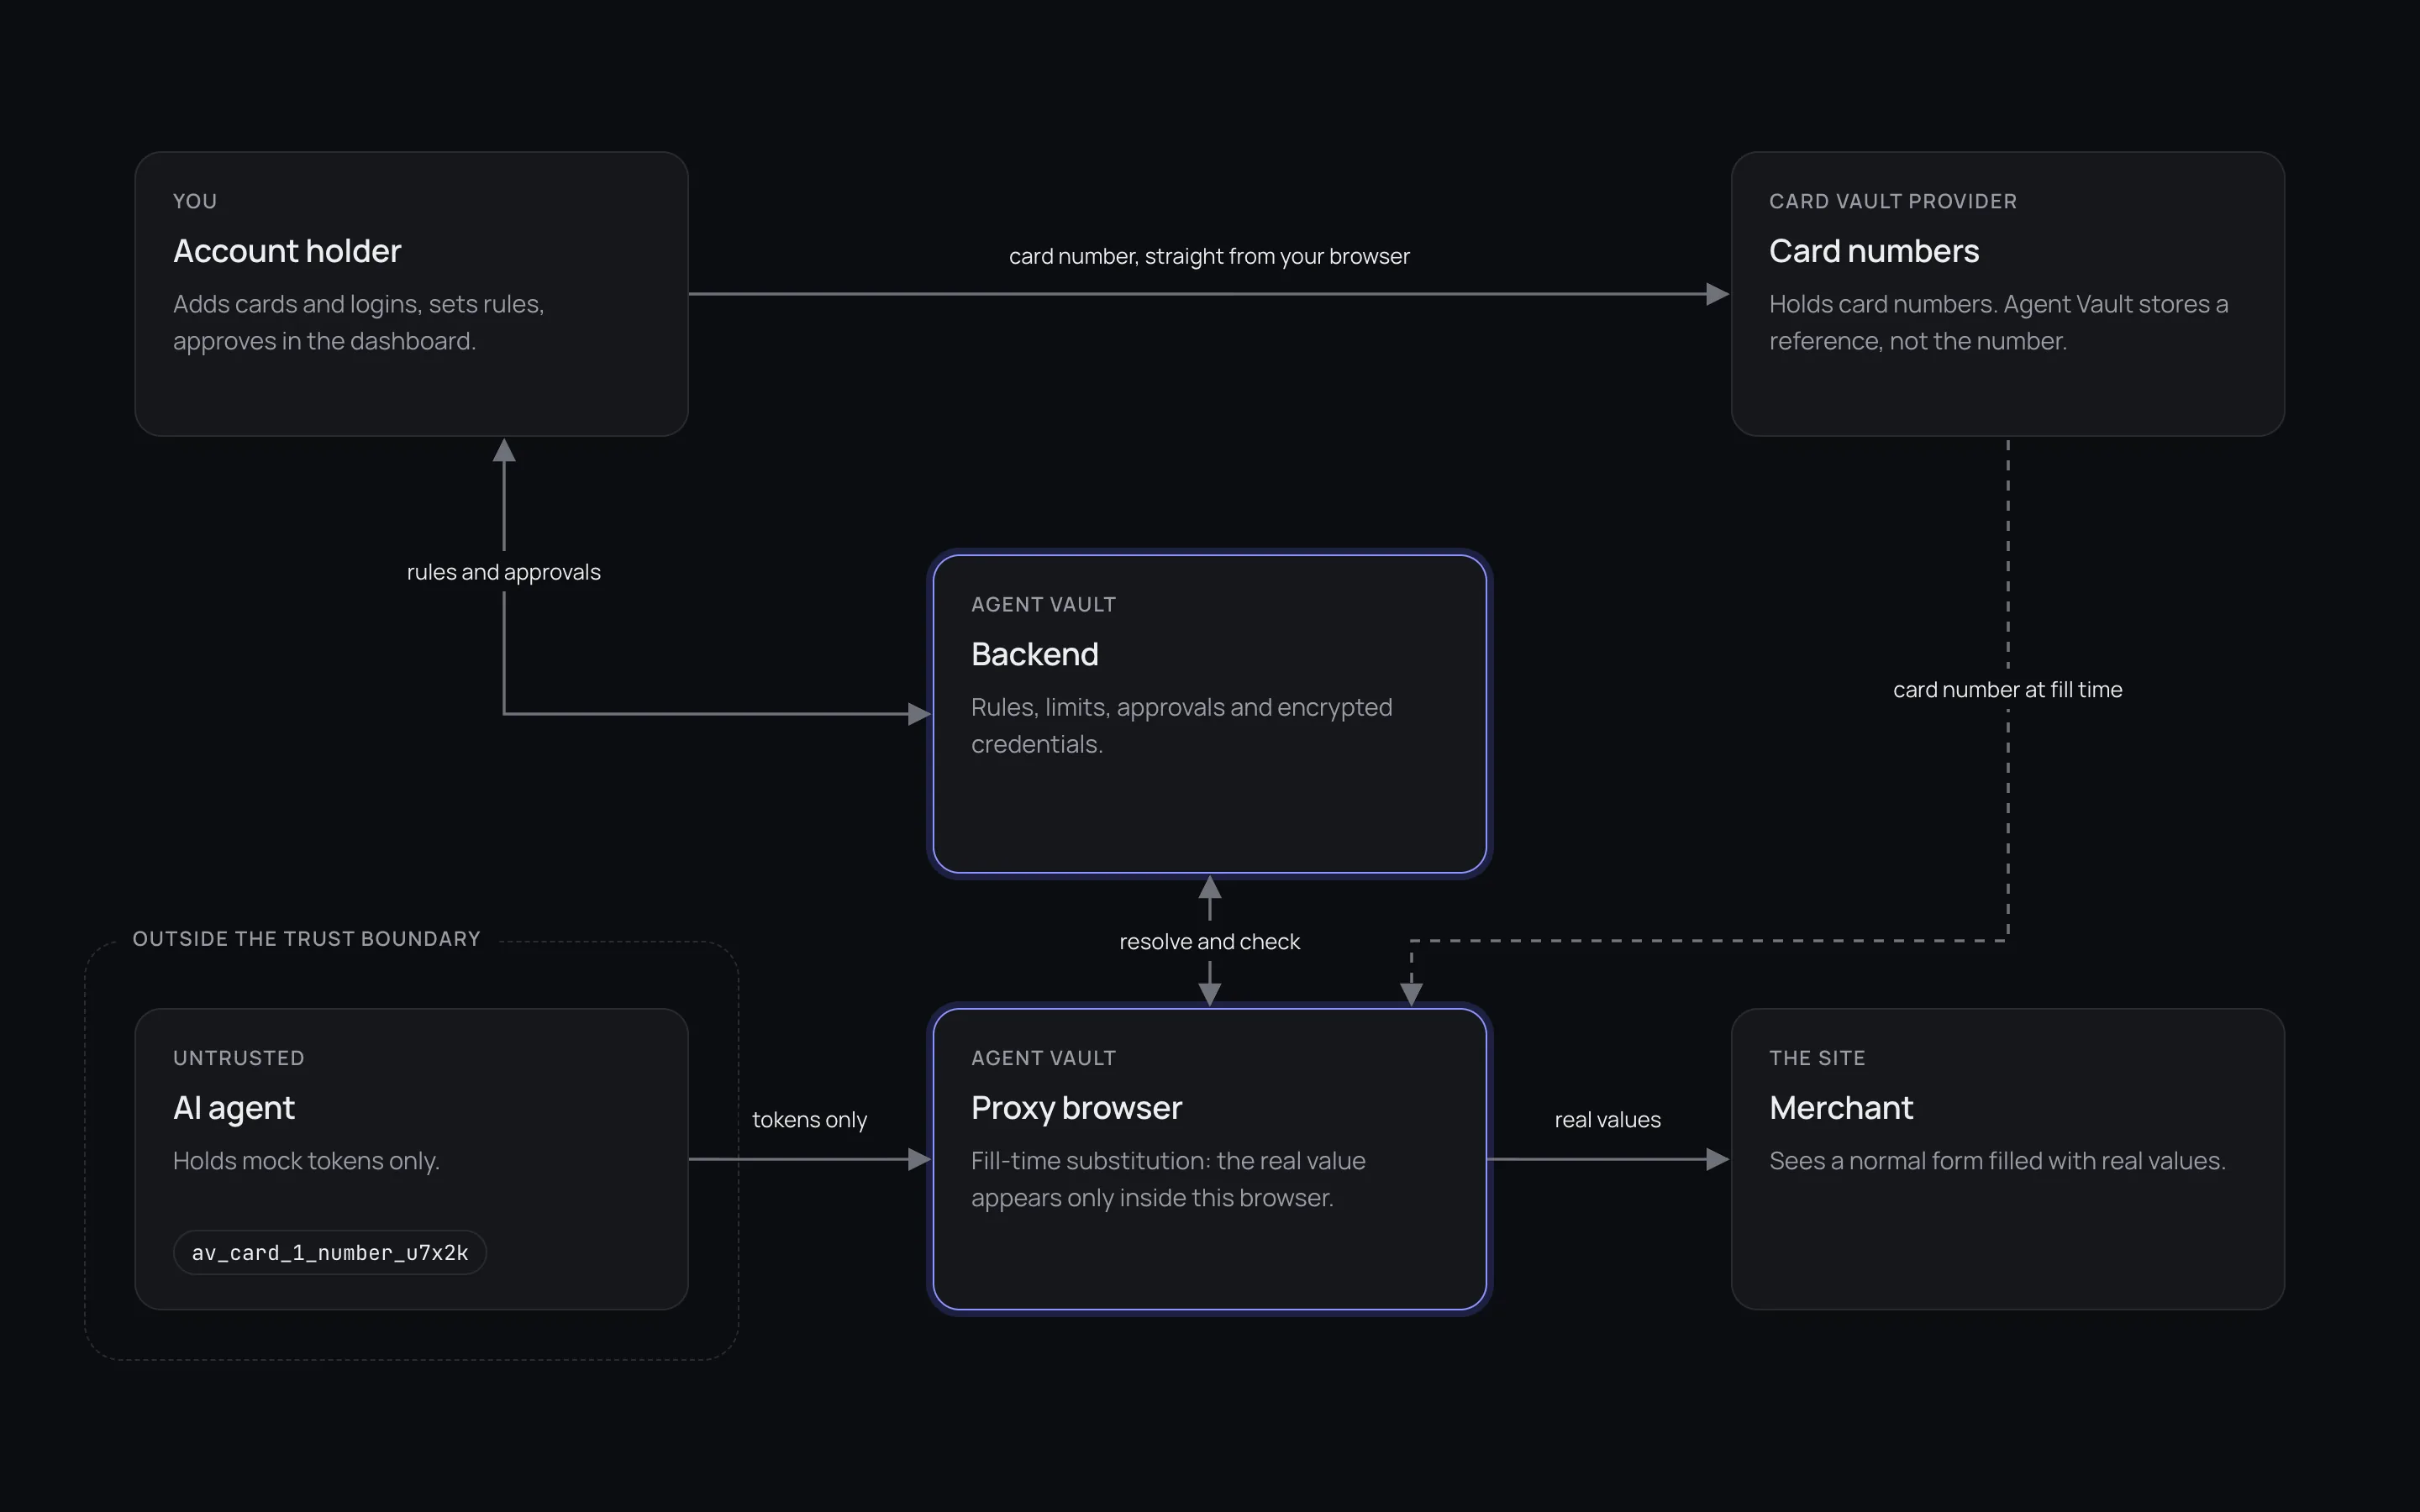Click the "Fill-time substitution" description text
The height and width of the screenshot is (1512, 2420).
click(x=1168, y=1179)
